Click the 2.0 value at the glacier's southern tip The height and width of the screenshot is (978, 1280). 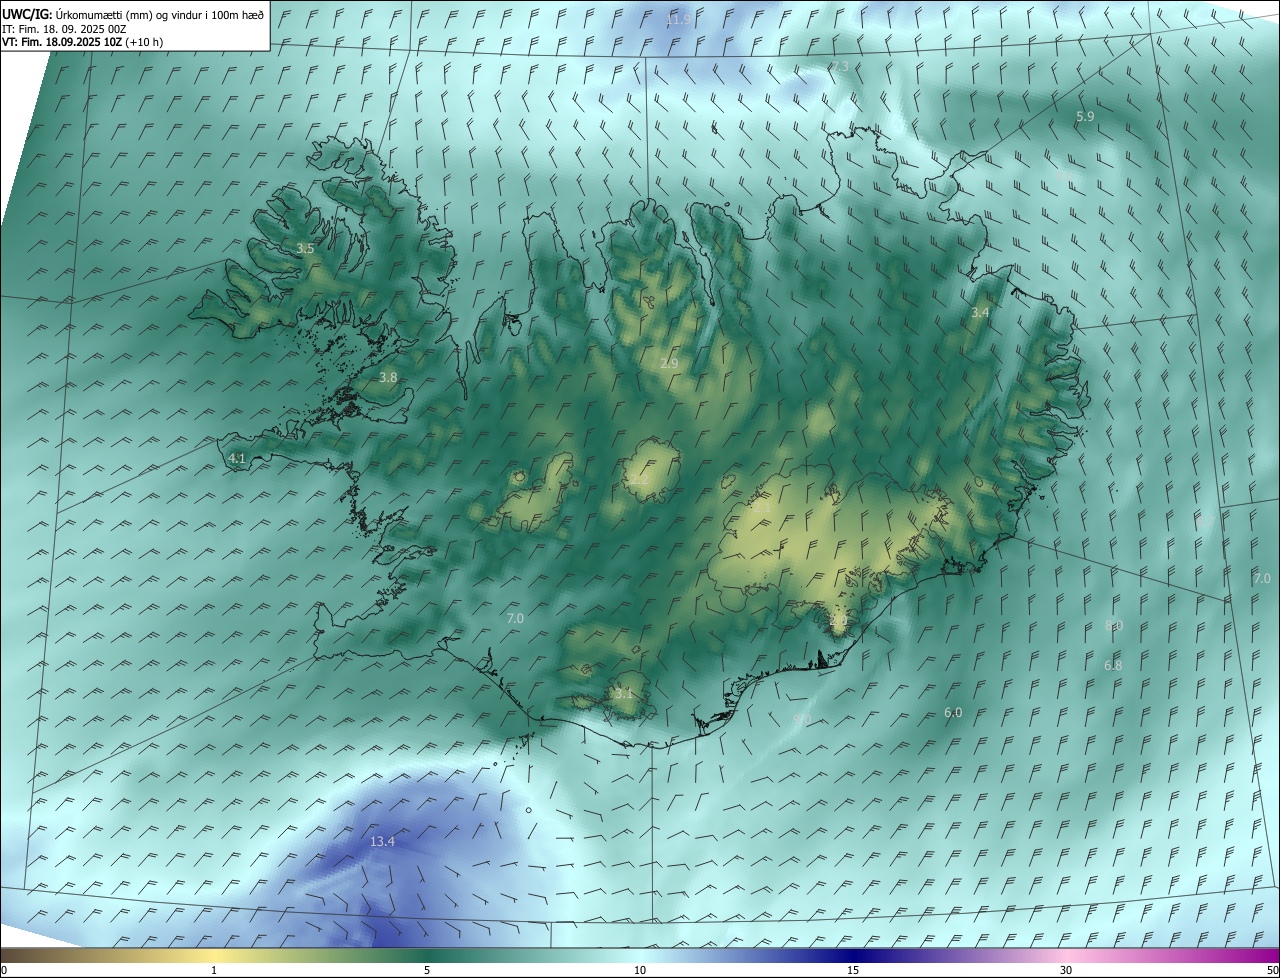tap(838, 622)
